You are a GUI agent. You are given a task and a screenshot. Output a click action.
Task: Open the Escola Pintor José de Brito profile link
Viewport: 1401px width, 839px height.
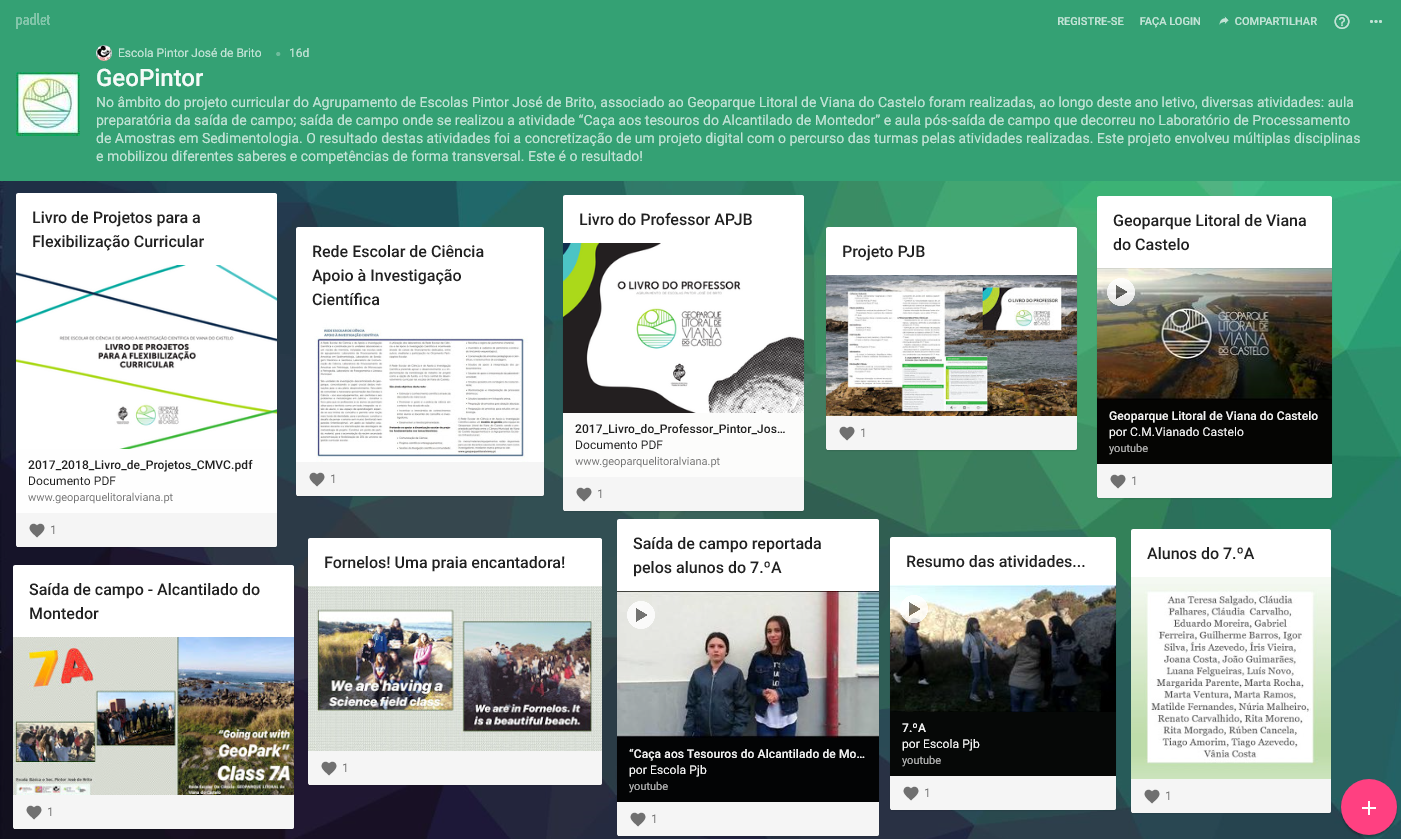point(189,53)
